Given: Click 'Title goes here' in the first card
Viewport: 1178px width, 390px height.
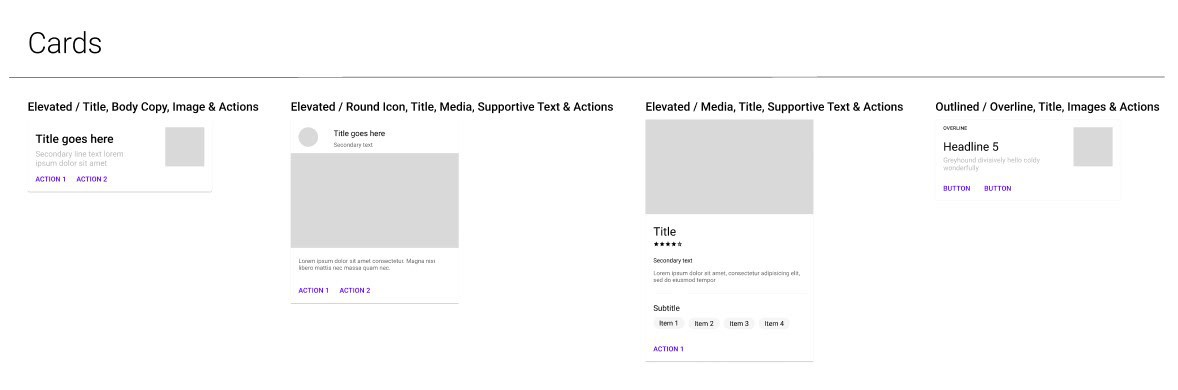Looking at the screenshot, I should coord(74,139).
